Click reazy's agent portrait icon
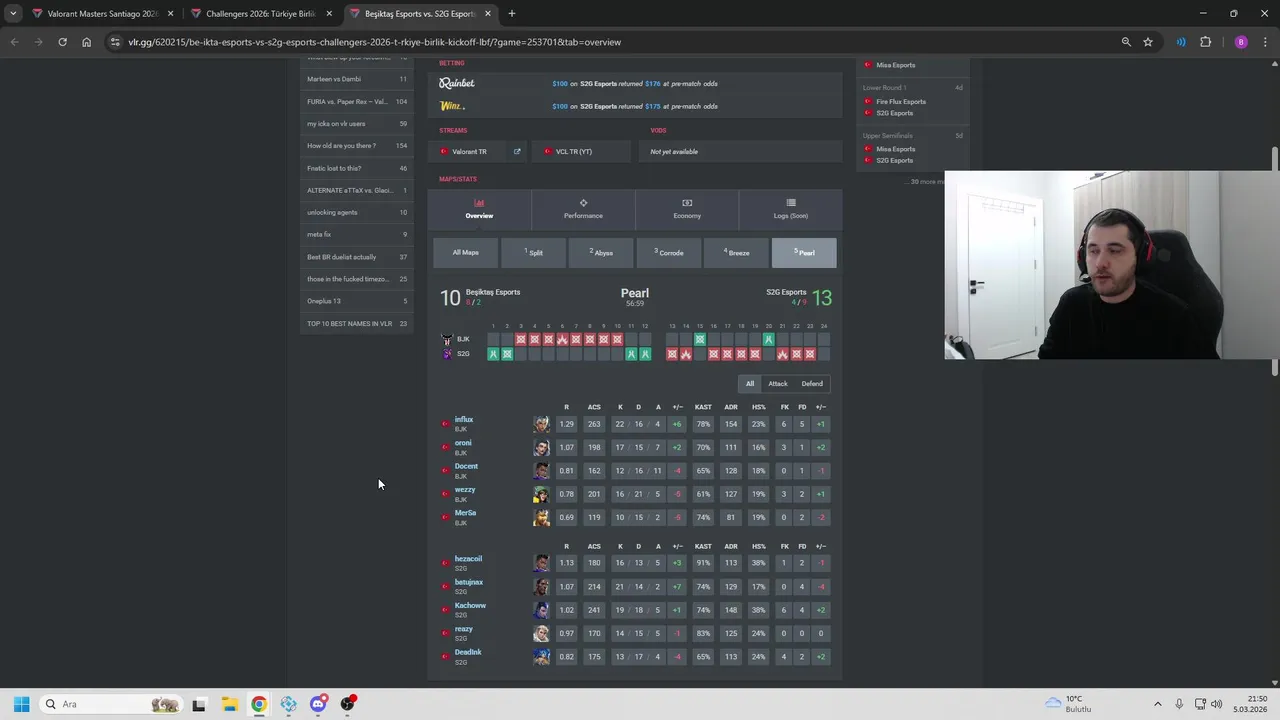 coord(541,633)
